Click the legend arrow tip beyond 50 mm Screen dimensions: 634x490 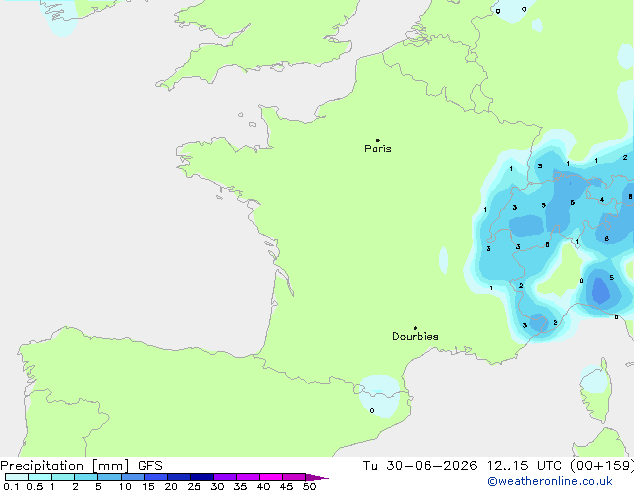(x=317, y=477)
